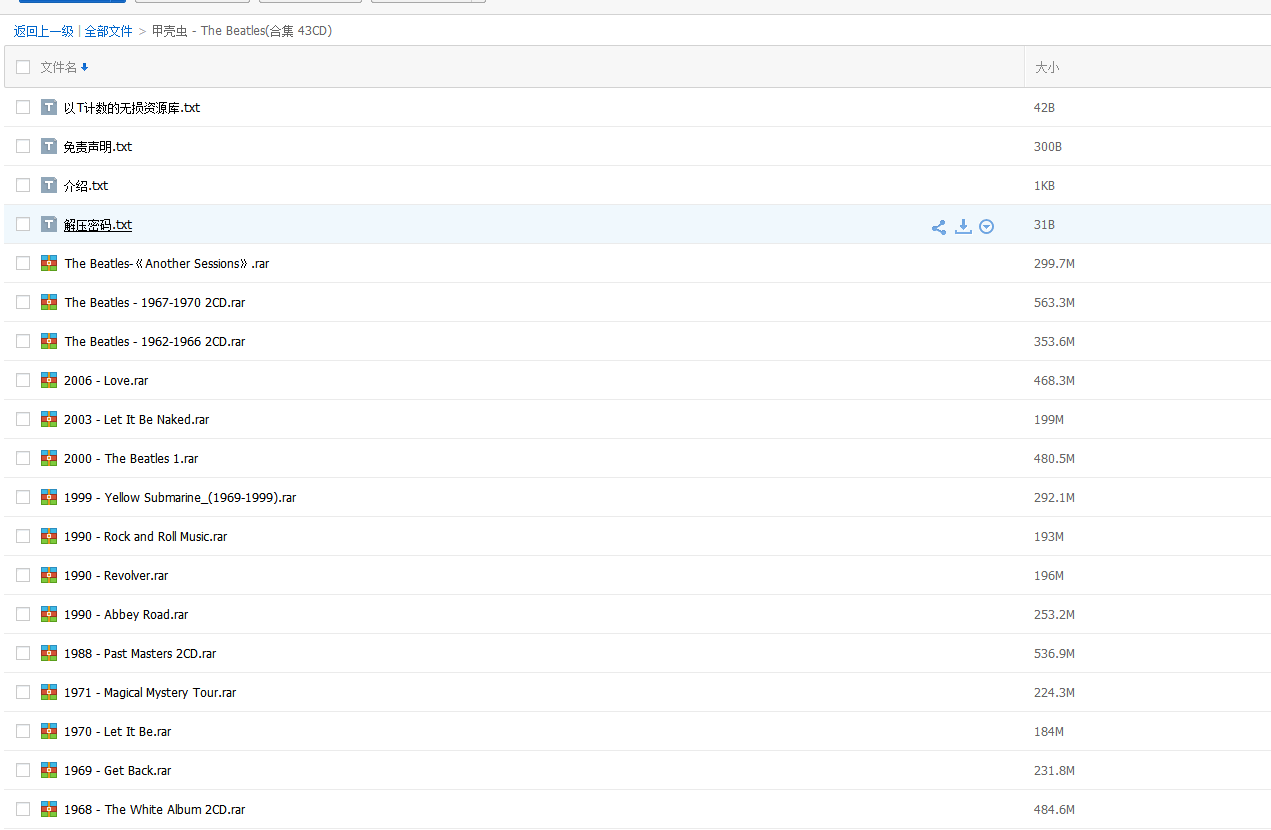
Task: Click rar icon of 2006 - Love.rar
Action: click(49, 380)
